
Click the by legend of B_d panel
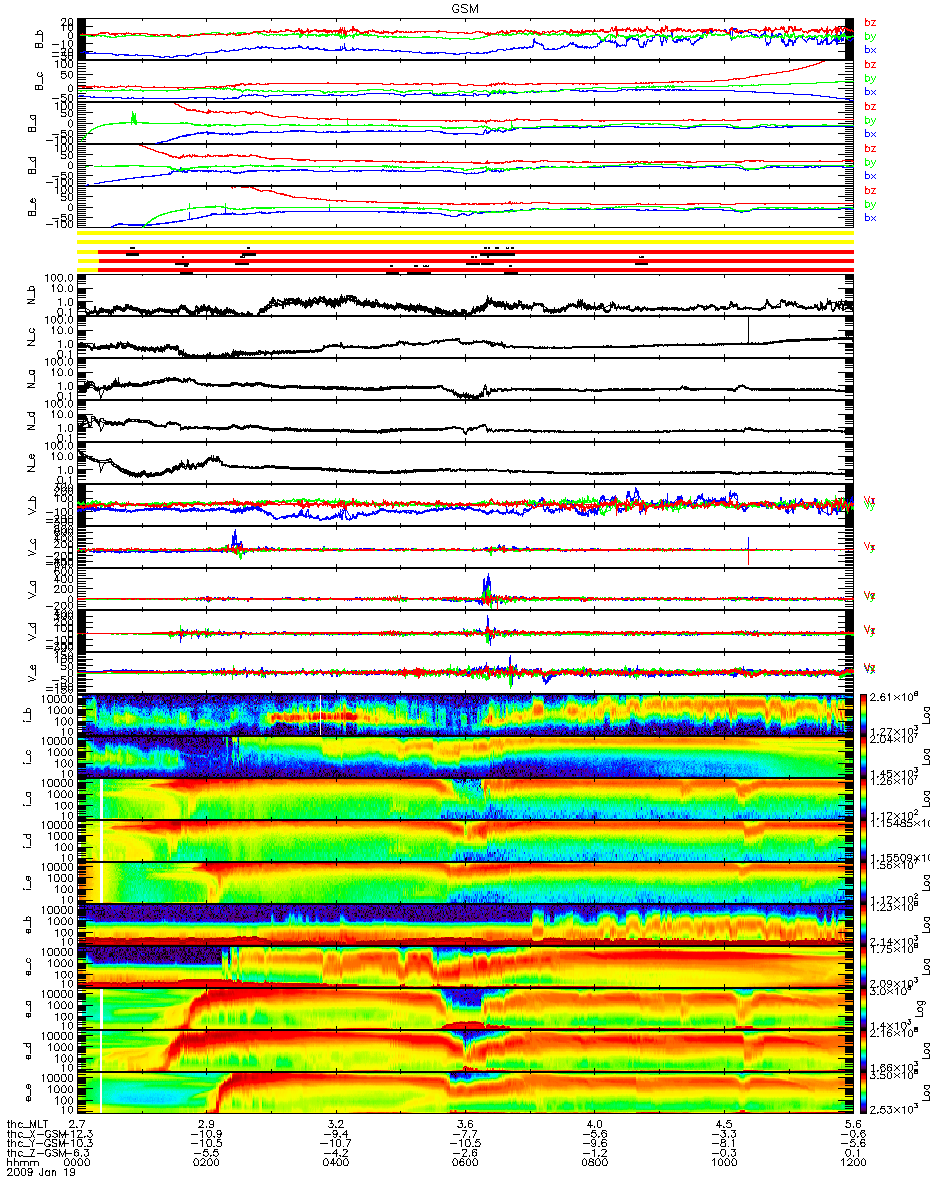coord(870,162)
